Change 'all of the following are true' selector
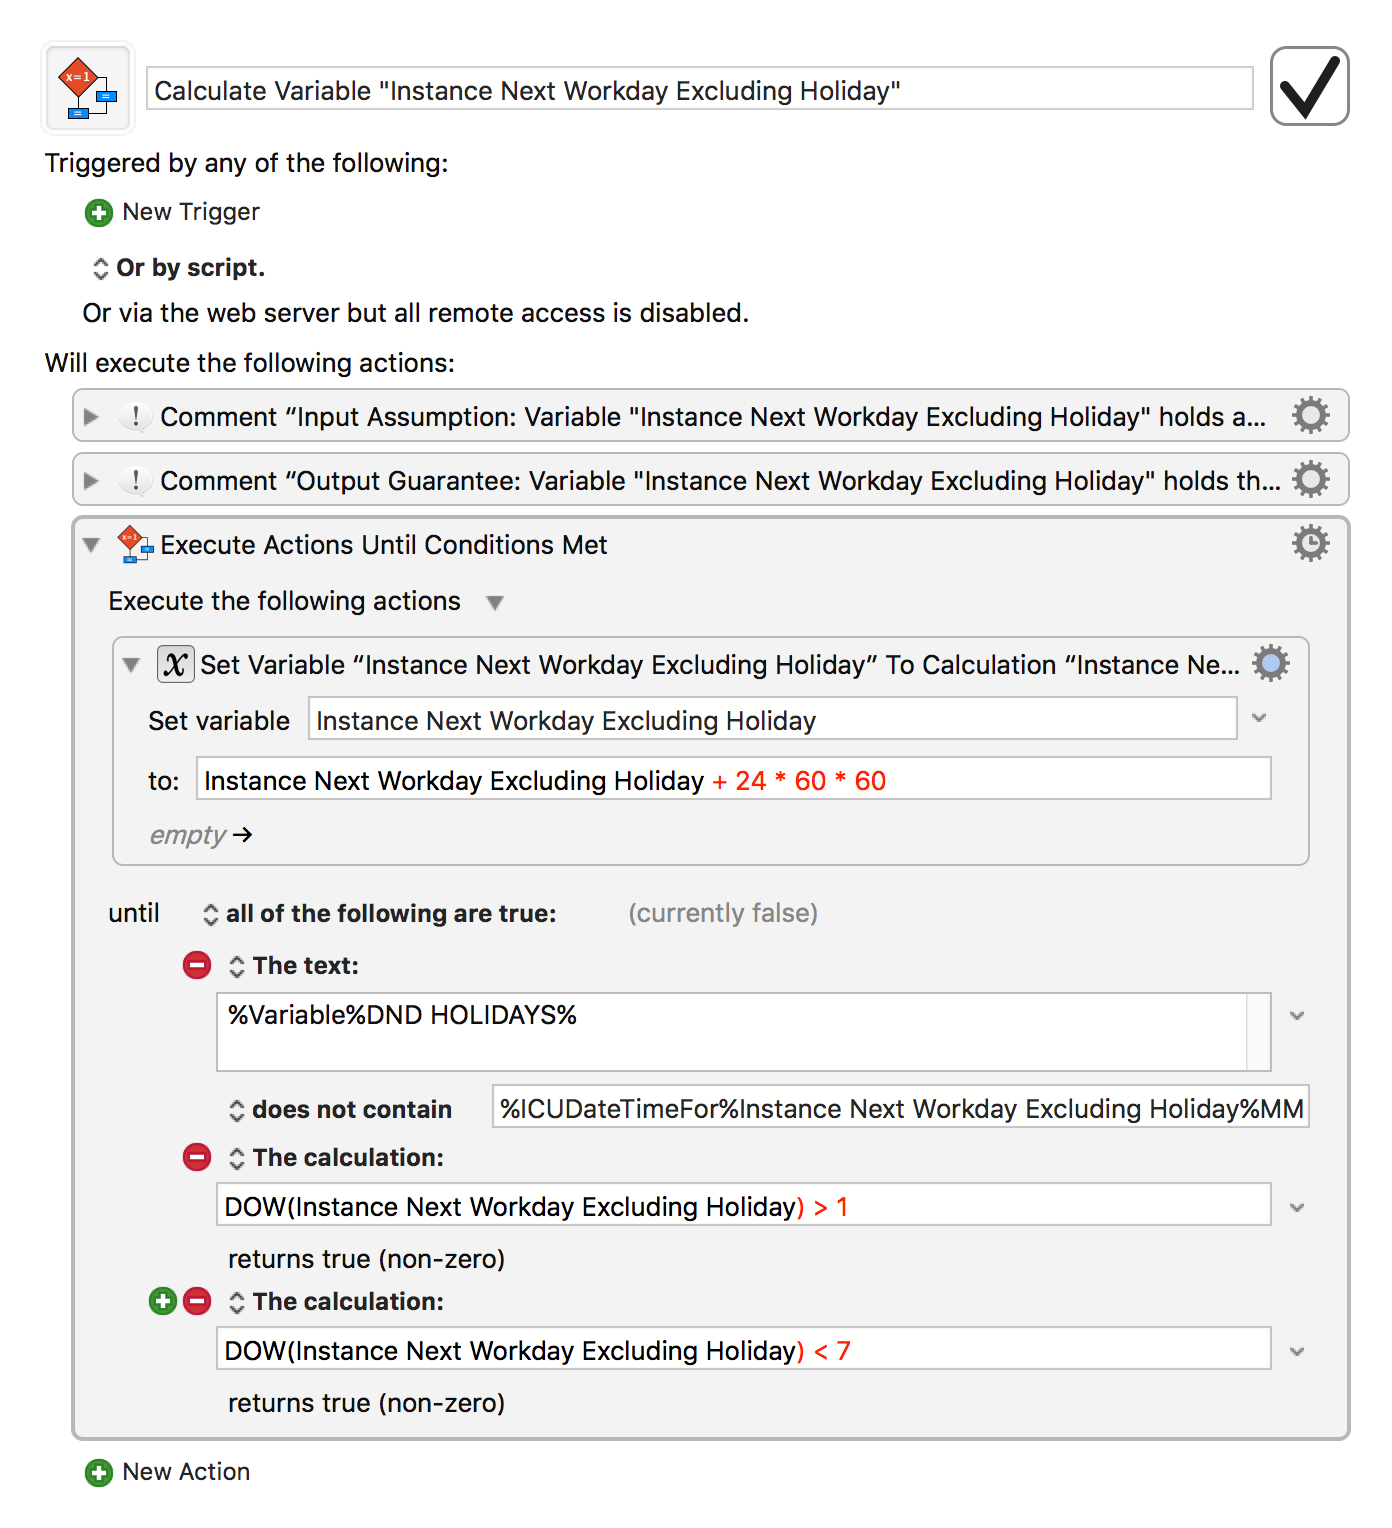The height and width of the screenshot is (1528, 1392). [211, 914]
